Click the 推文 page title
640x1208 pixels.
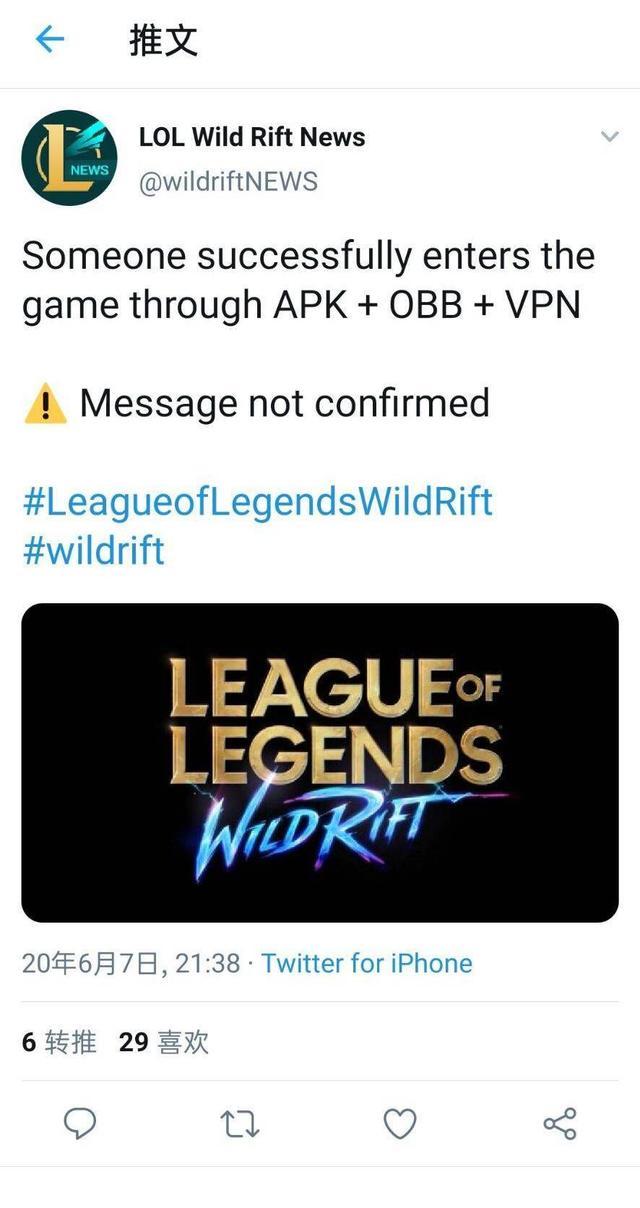(x=164, y=40)
